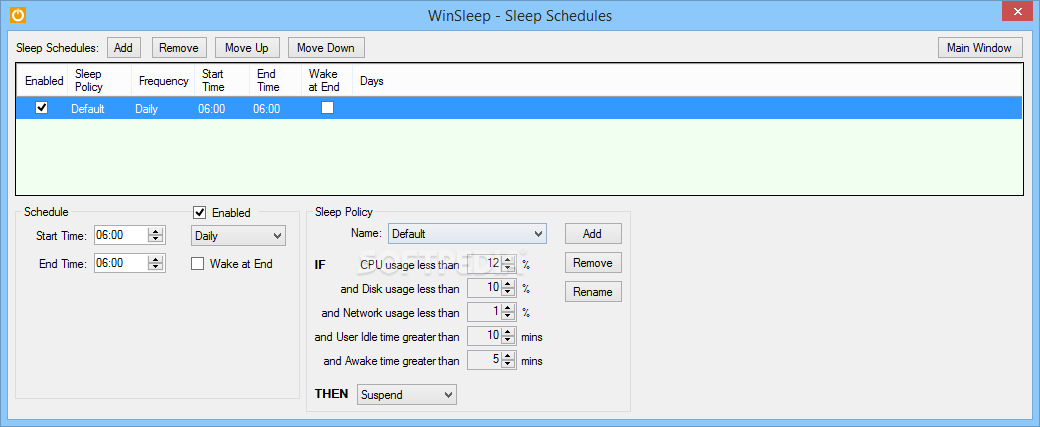Rename the Default sleep policy
This screenshot has width=1040, height=427.
click(593, 292)
